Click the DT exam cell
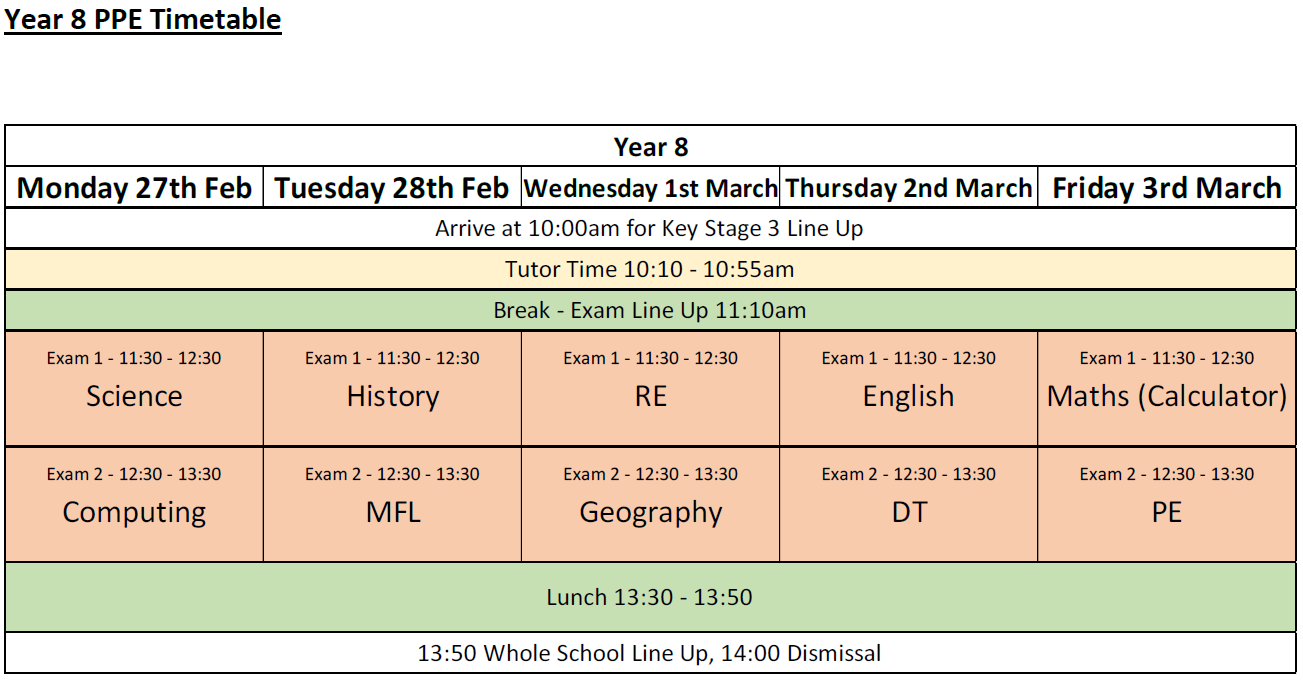1303x687 pixels. coord(908,504)
